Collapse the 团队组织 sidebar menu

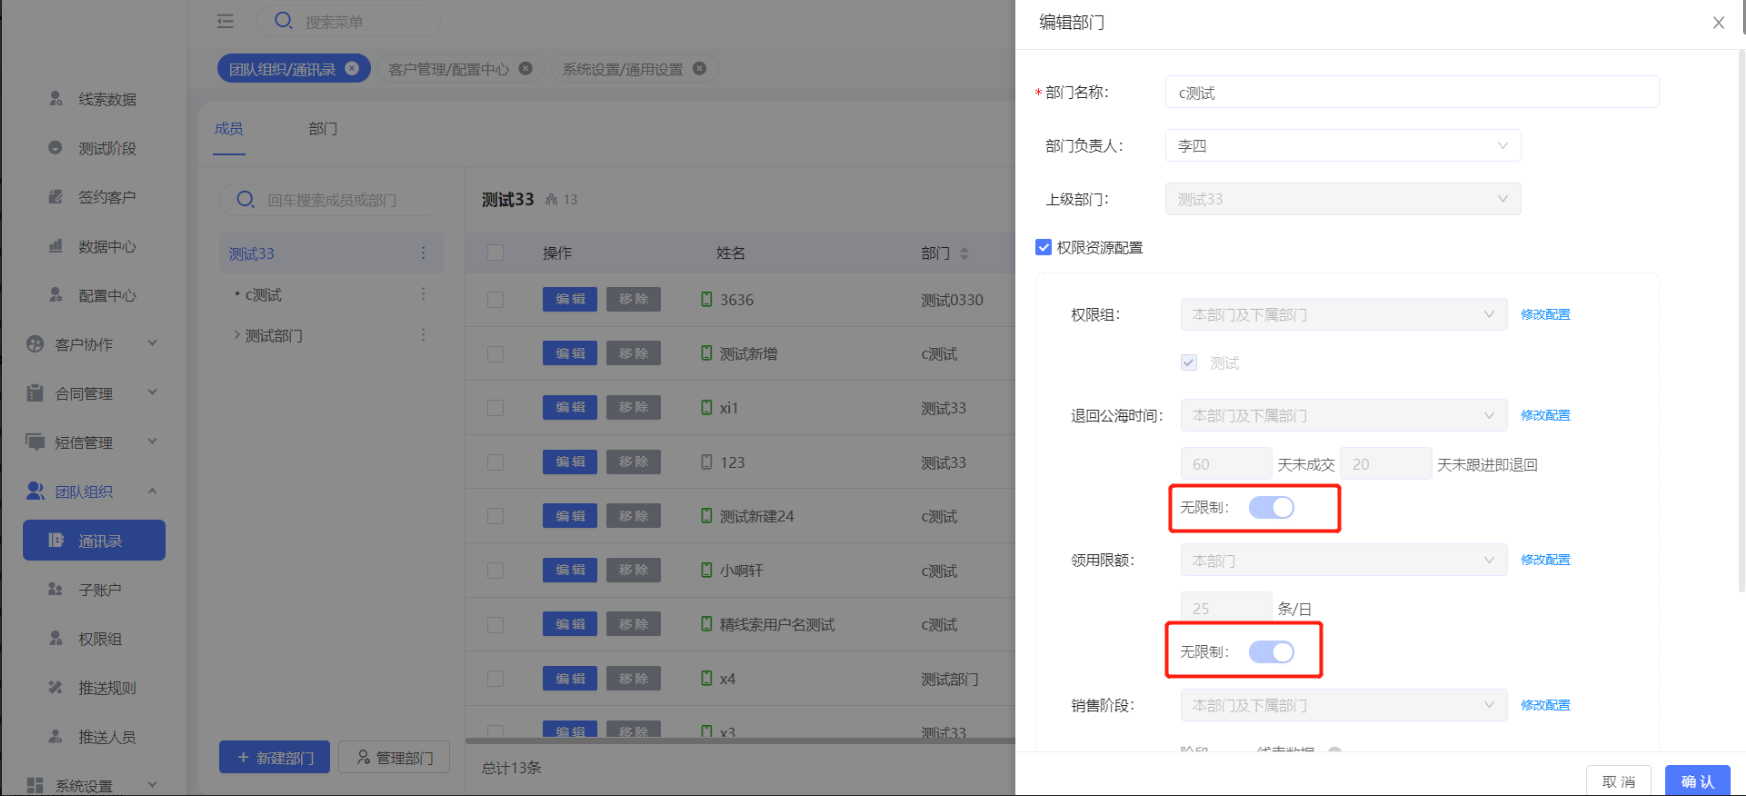(x=152, y=491)
